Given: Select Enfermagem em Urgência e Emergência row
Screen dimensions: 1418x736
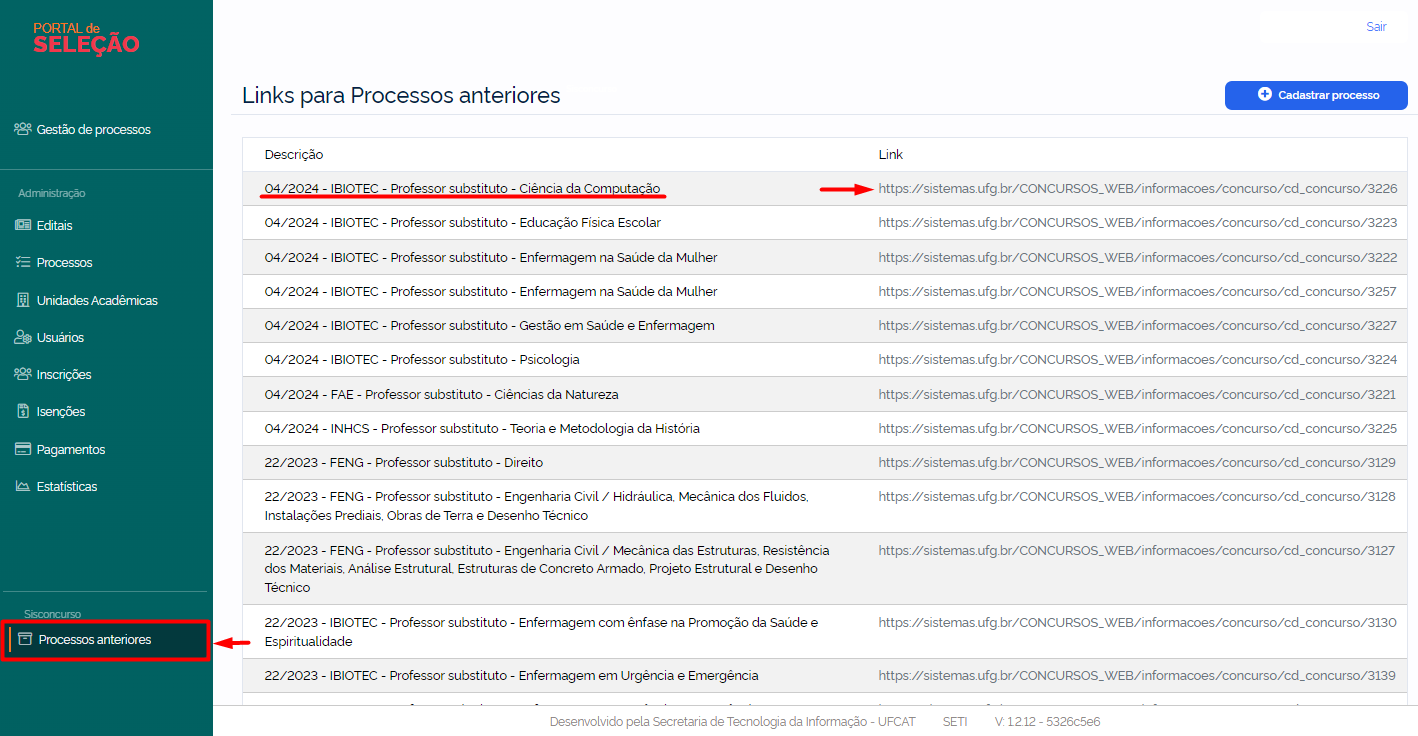Looking at the screenshot, I should (825, 676).
